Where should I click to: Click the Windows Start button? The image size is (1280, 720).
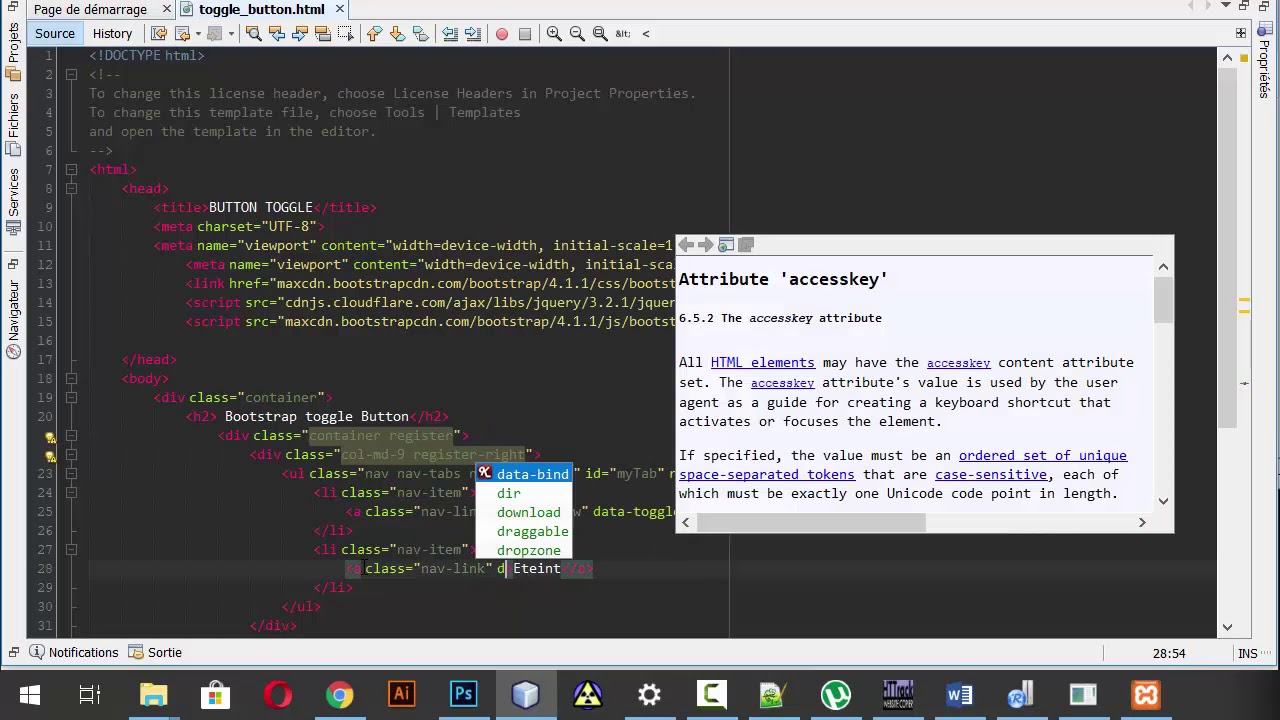coord(29,695)
